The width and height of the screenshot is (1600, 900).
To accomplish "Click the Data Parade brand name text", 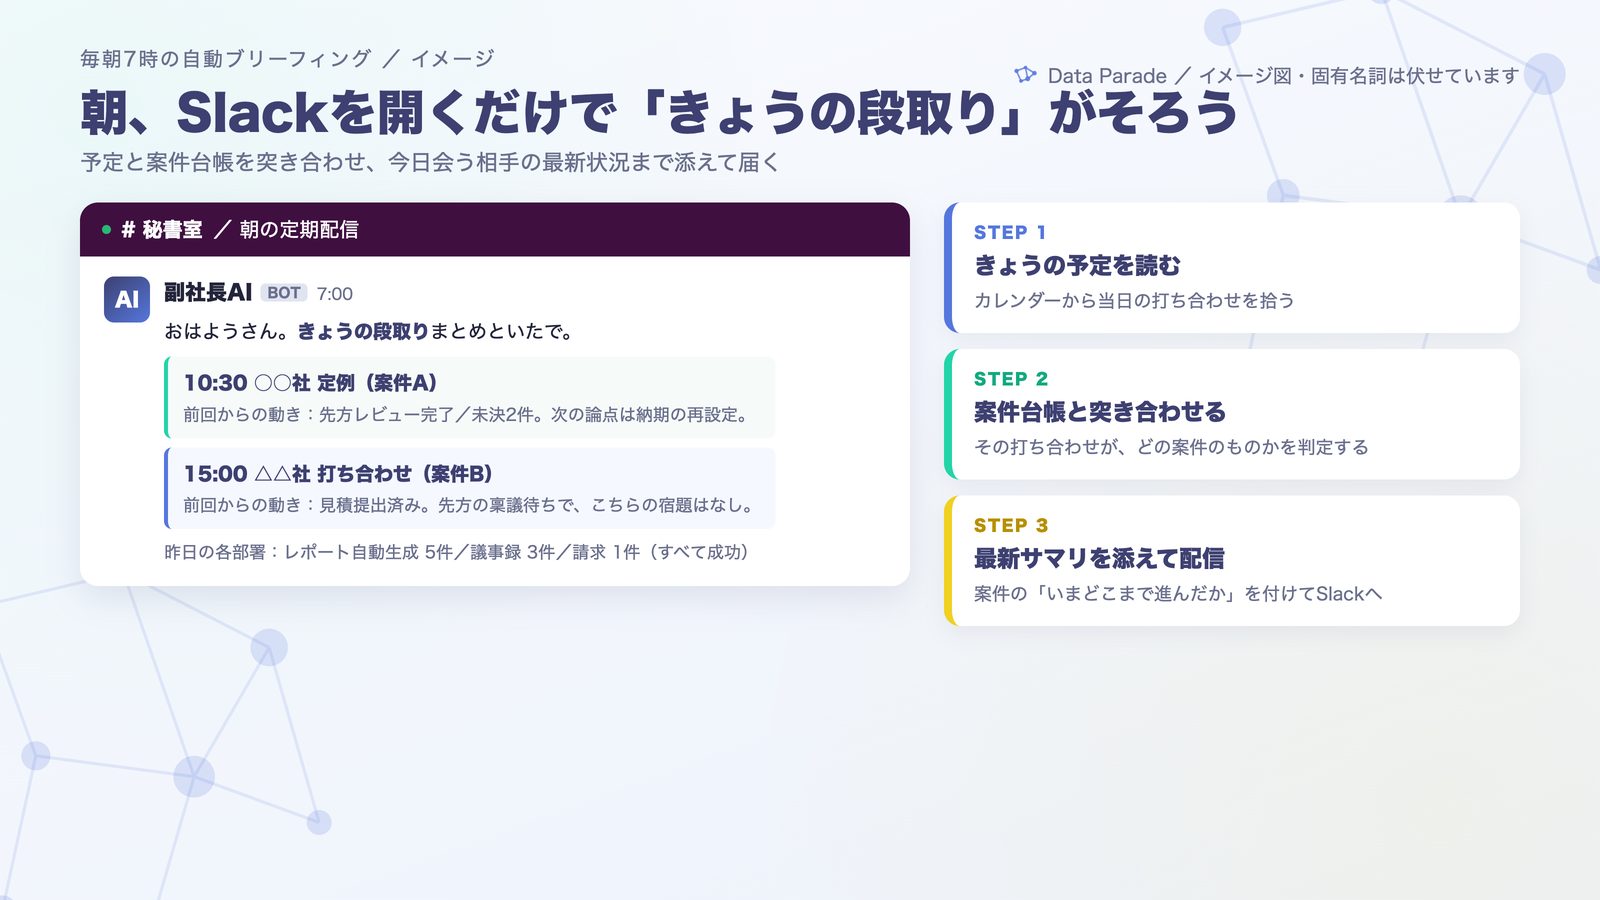I will tap(1107, 76).
